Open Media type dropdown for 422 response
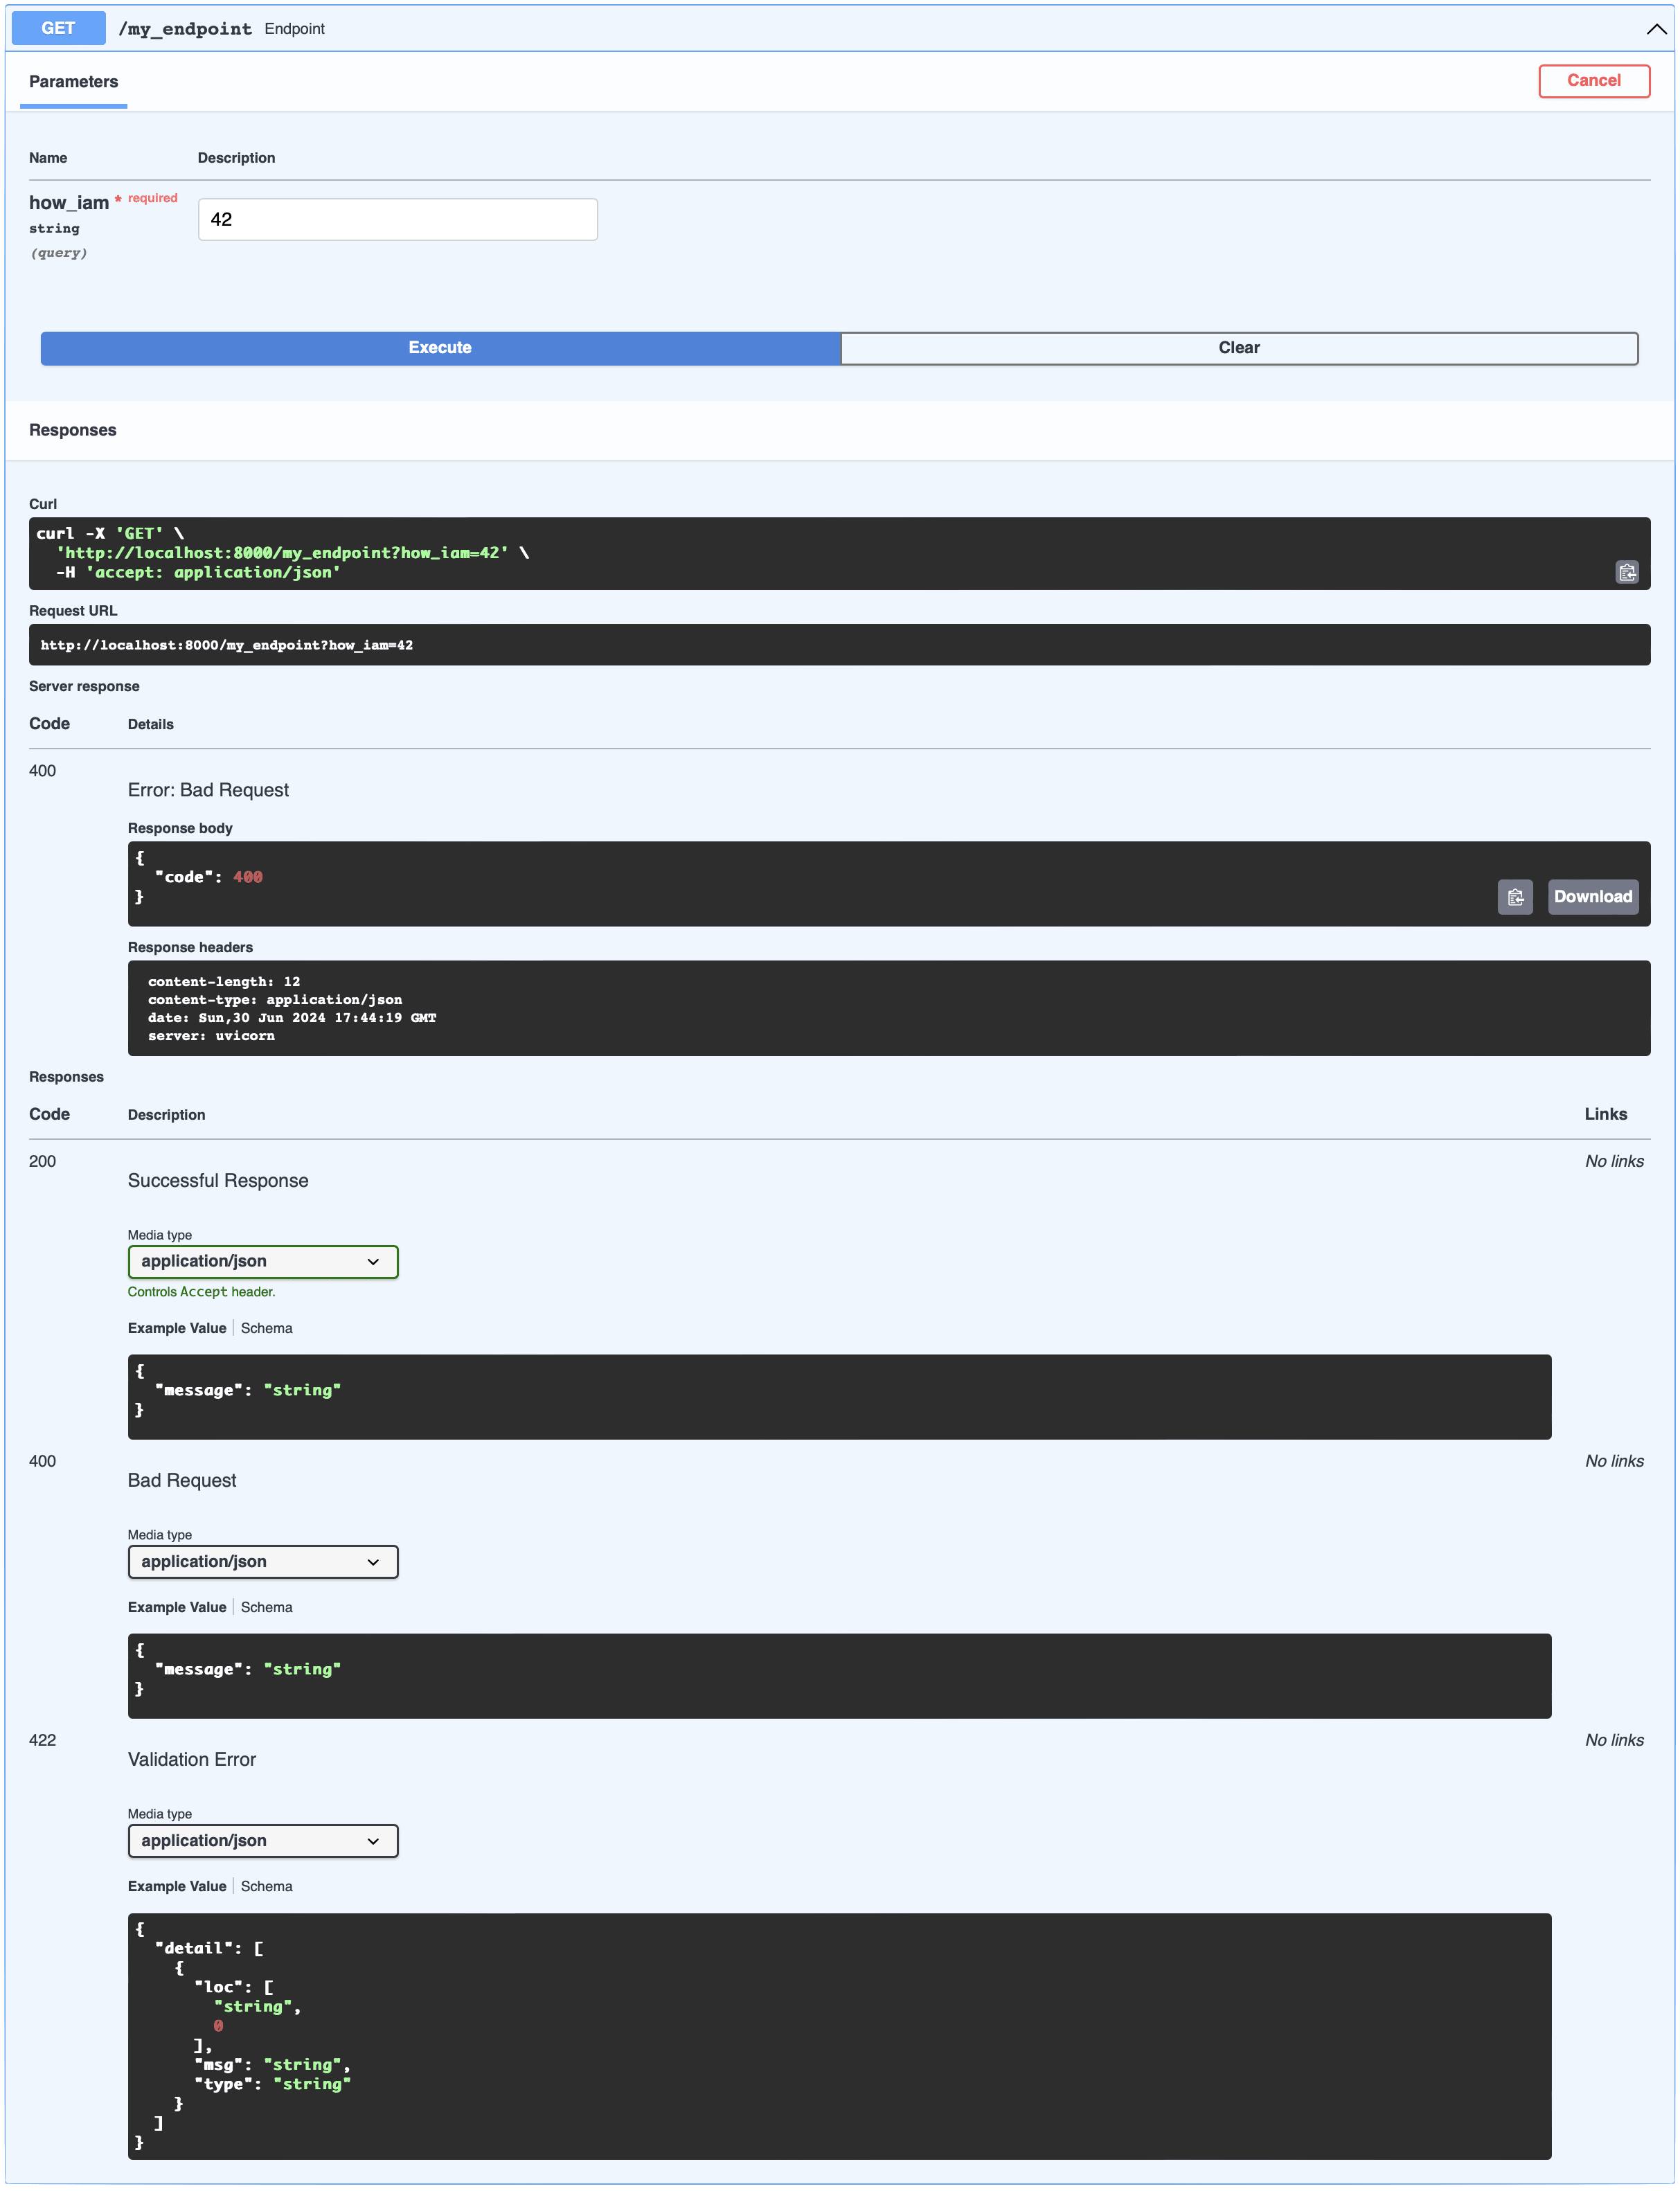This screenshot has width=1680, height=2191. (263, 1841)
